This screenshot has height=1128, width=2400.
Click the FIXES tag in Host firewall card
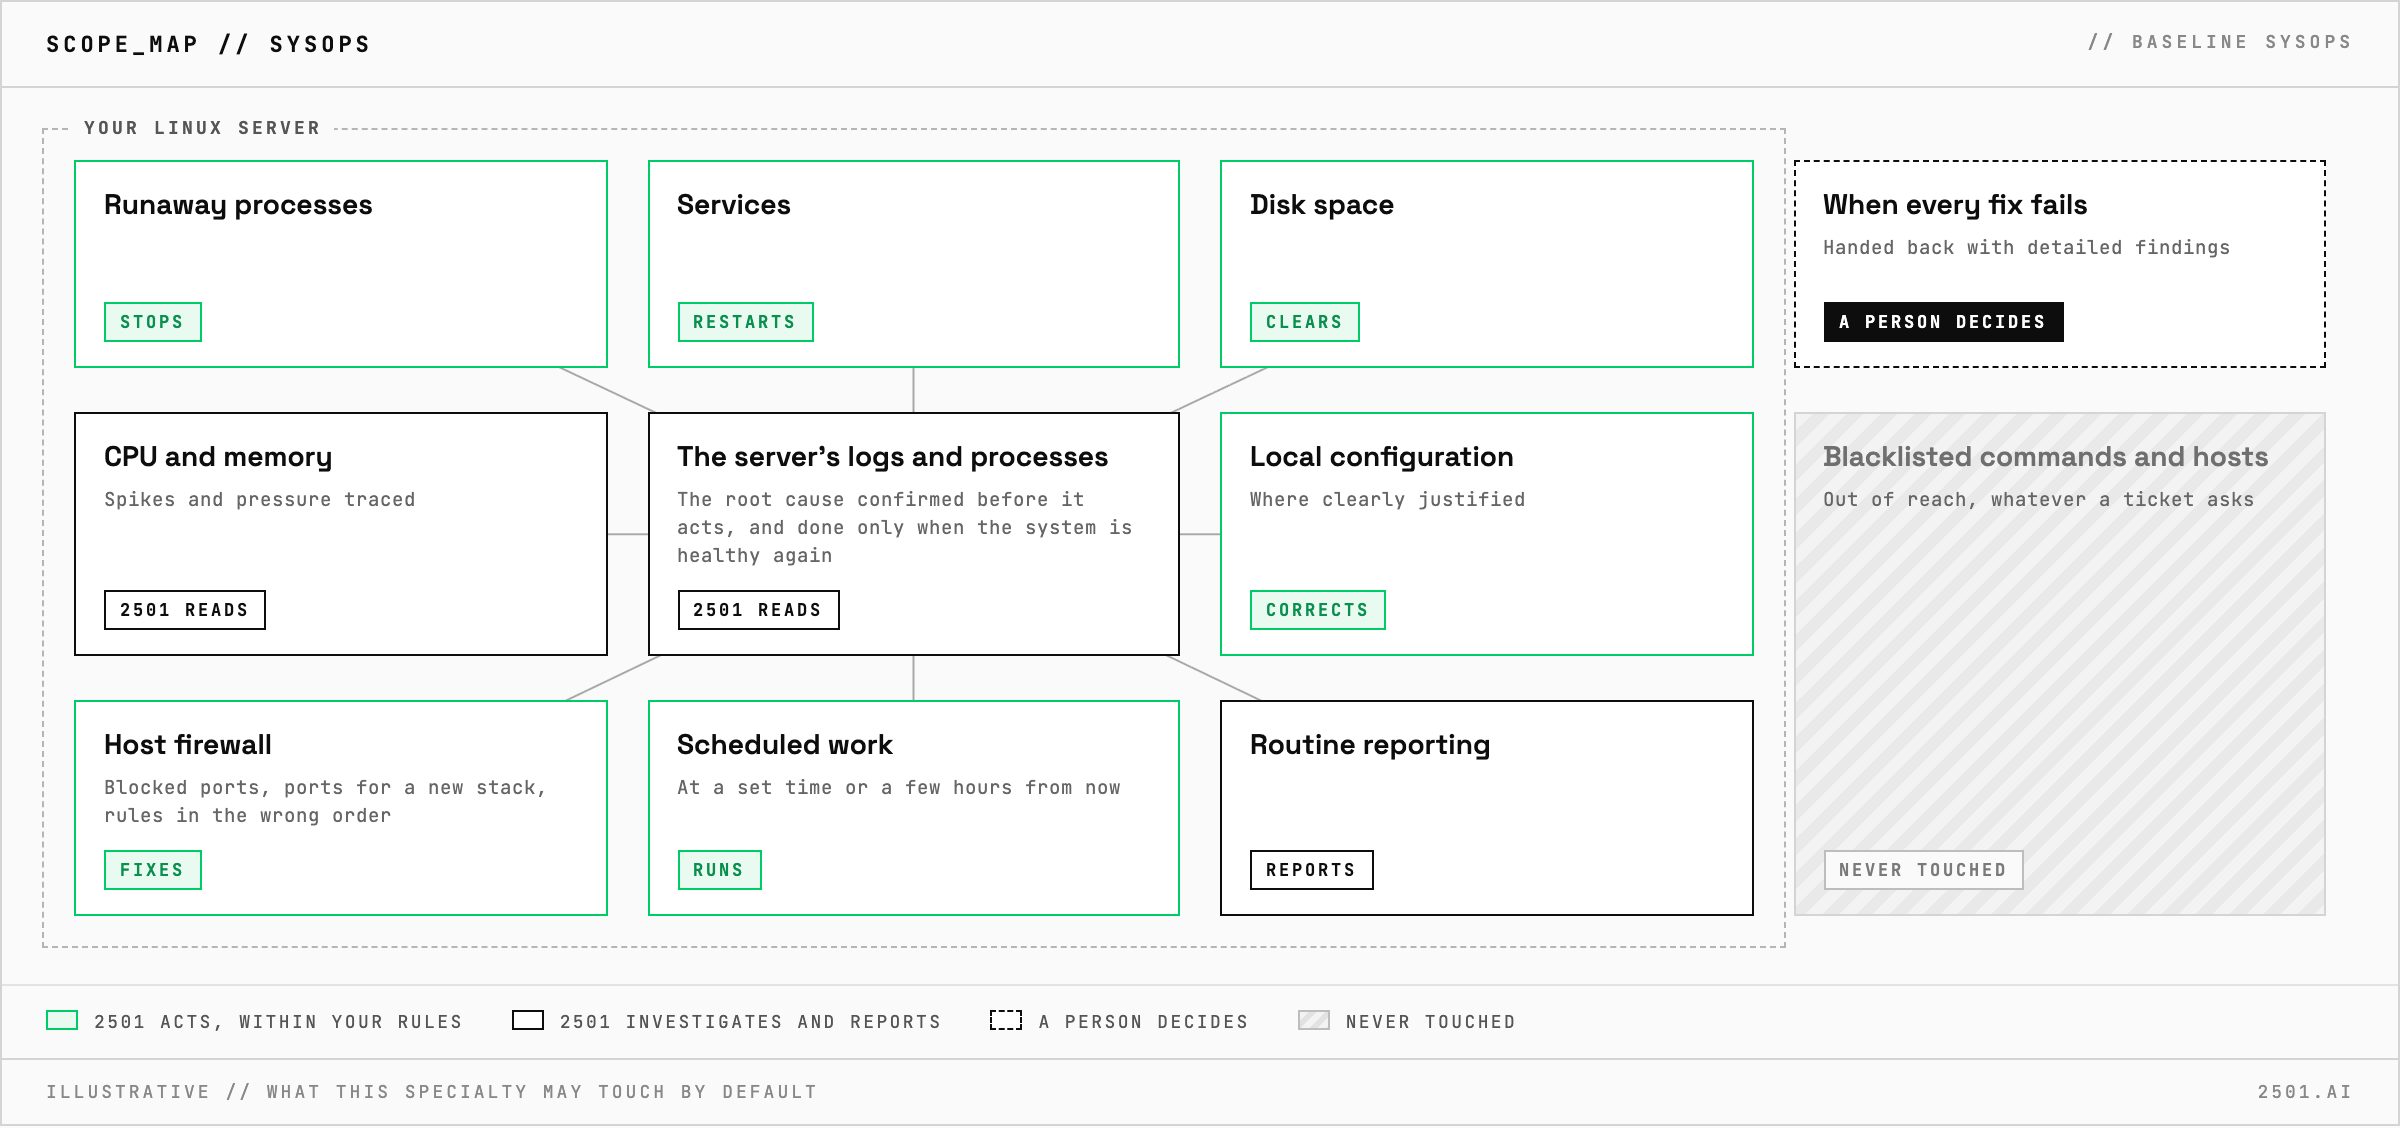(153, 870)
